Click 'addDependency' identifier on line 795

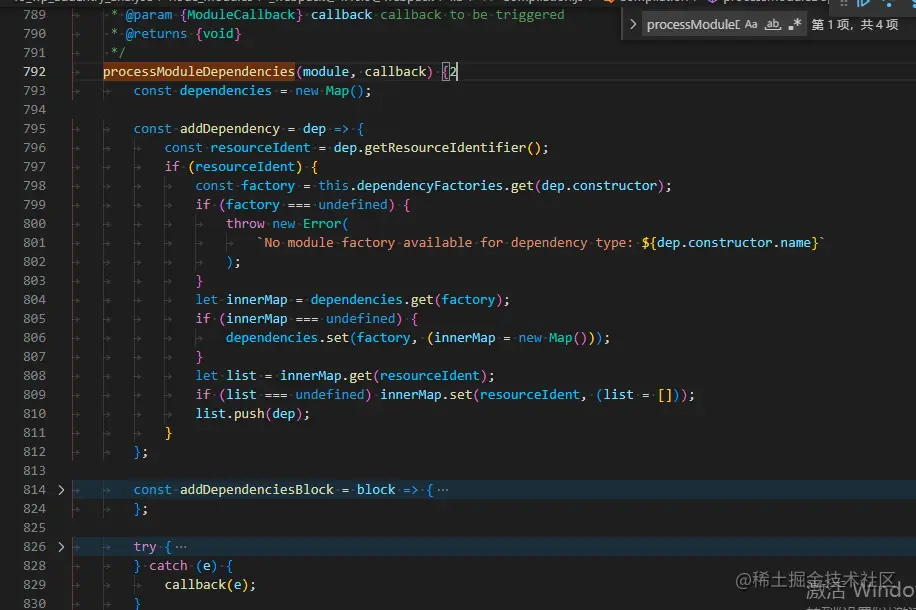click(230, 129)
